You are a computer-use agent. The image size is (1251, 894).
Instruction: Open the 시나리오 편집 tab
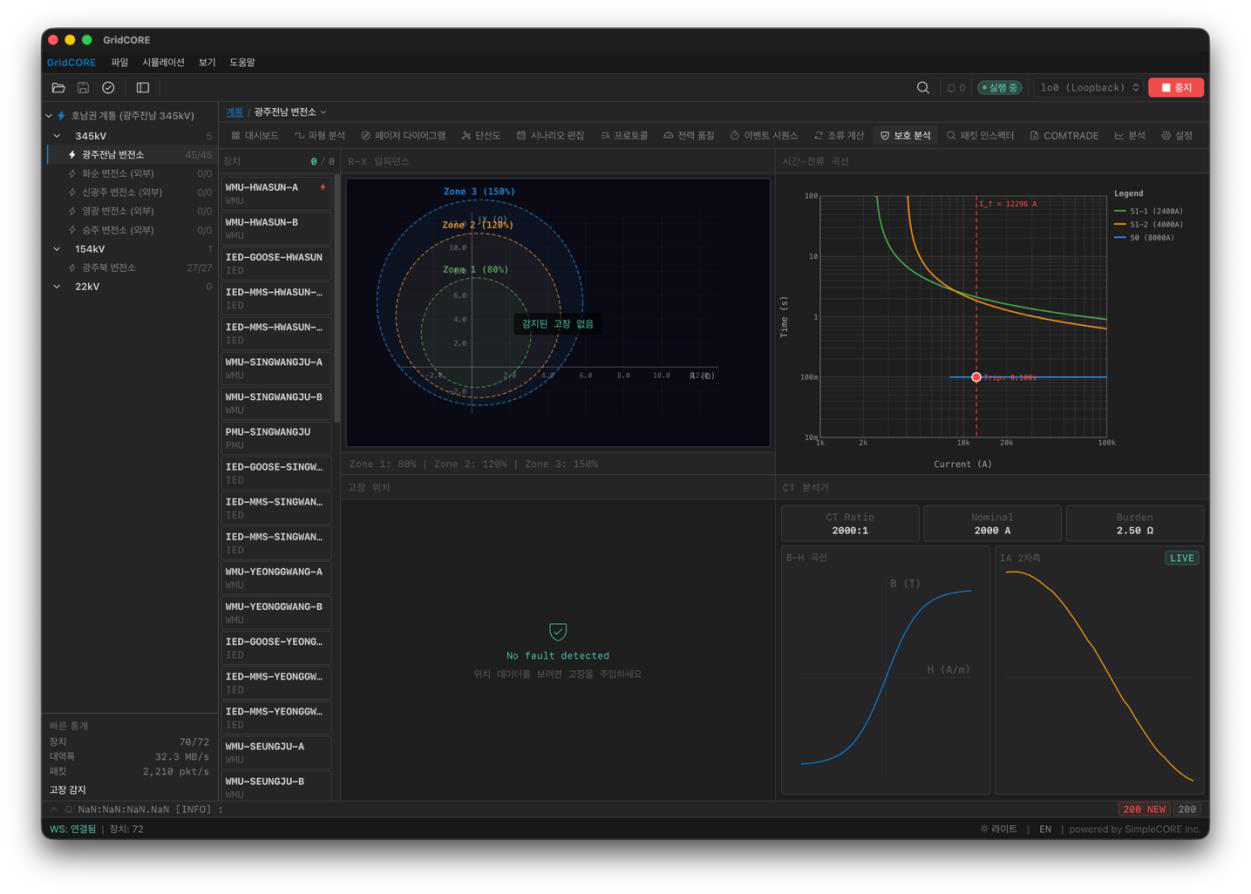551,135
